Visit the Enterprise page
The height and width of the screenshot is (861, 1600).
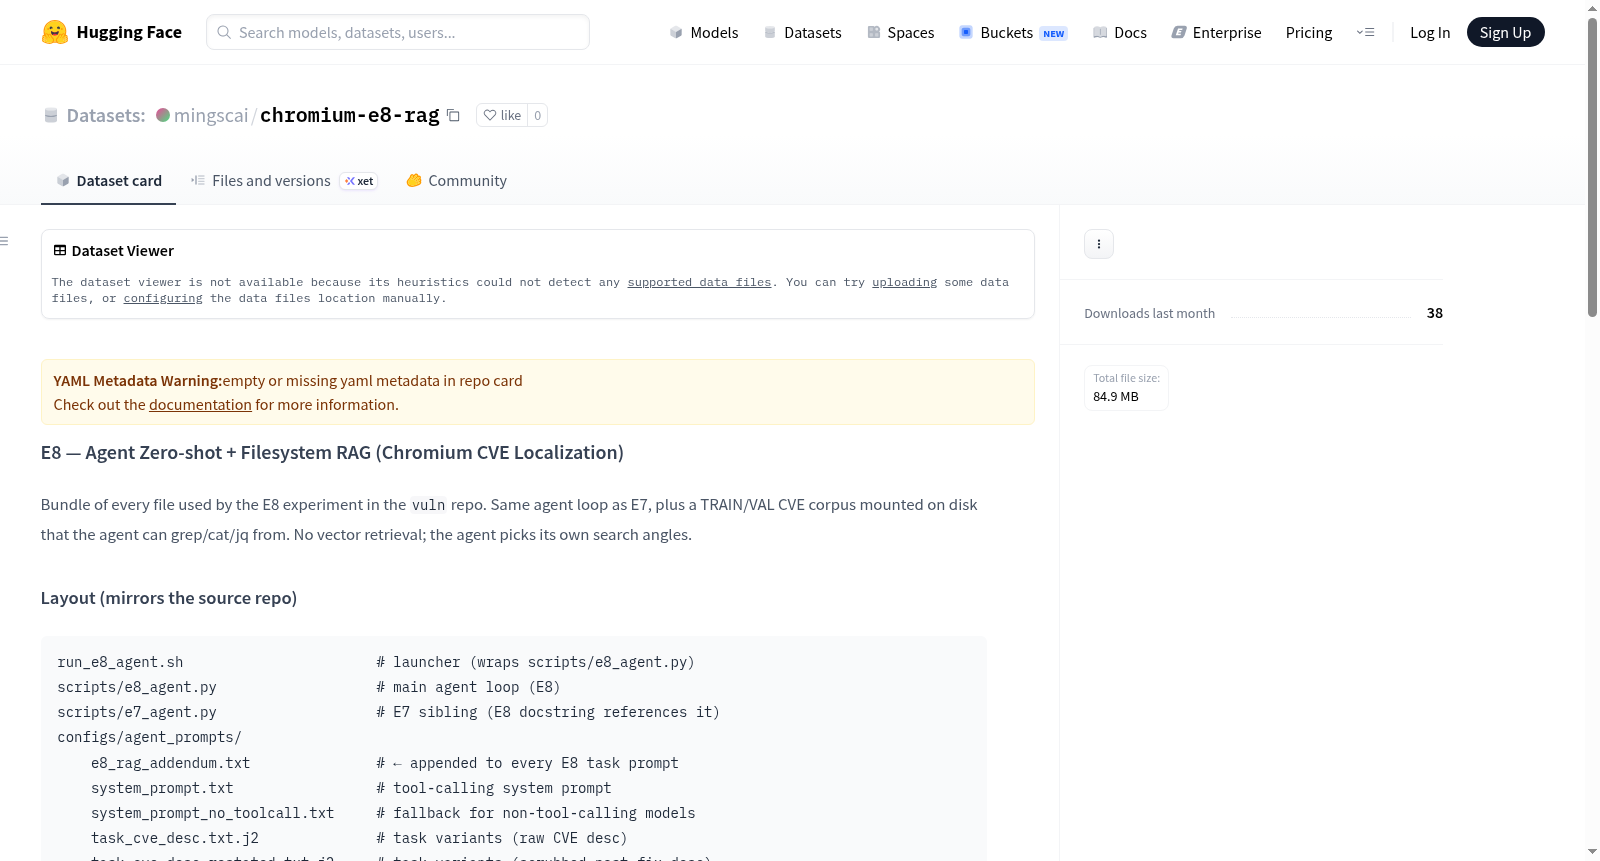[1216, 32]
